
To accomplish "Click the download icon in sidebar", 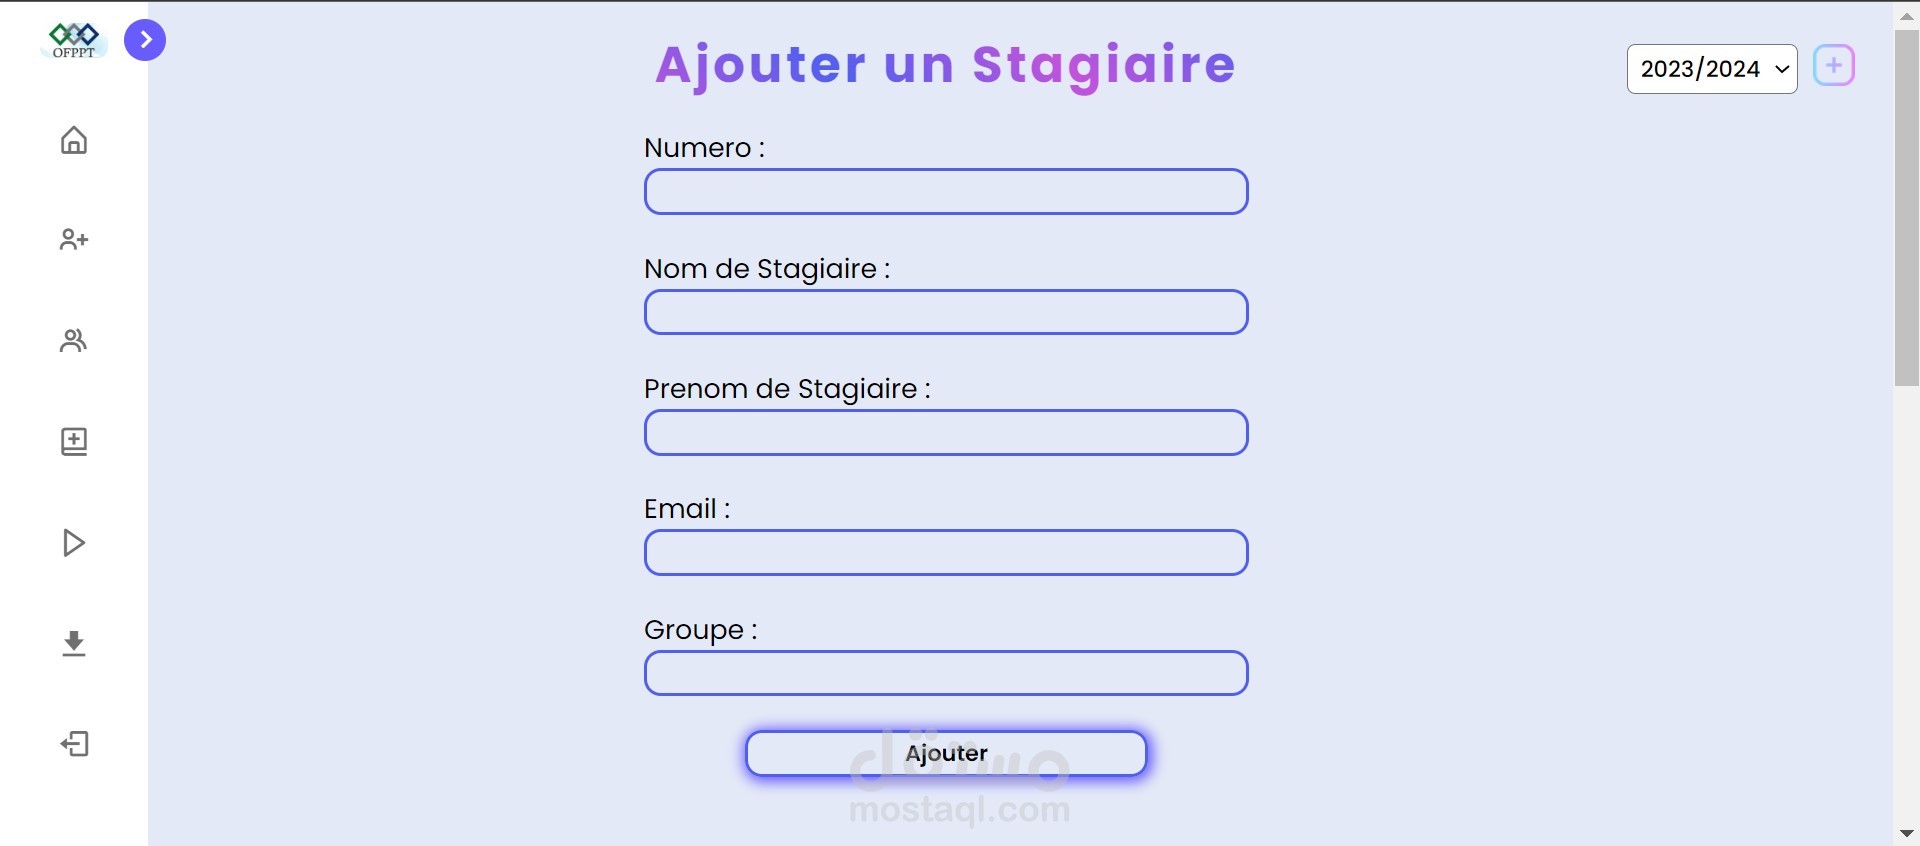I will click(x=74, y=643).
